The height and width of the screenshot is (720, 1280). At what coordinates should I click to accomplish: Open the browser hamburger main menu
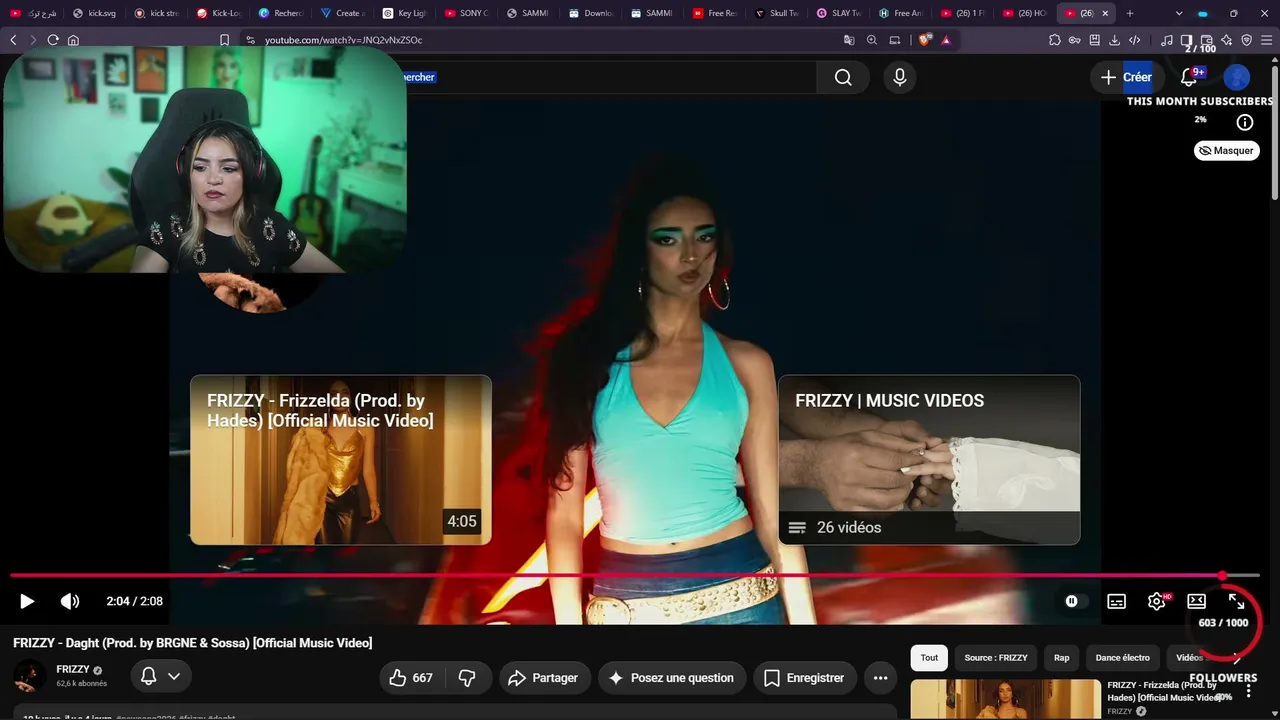point(1267,40)
